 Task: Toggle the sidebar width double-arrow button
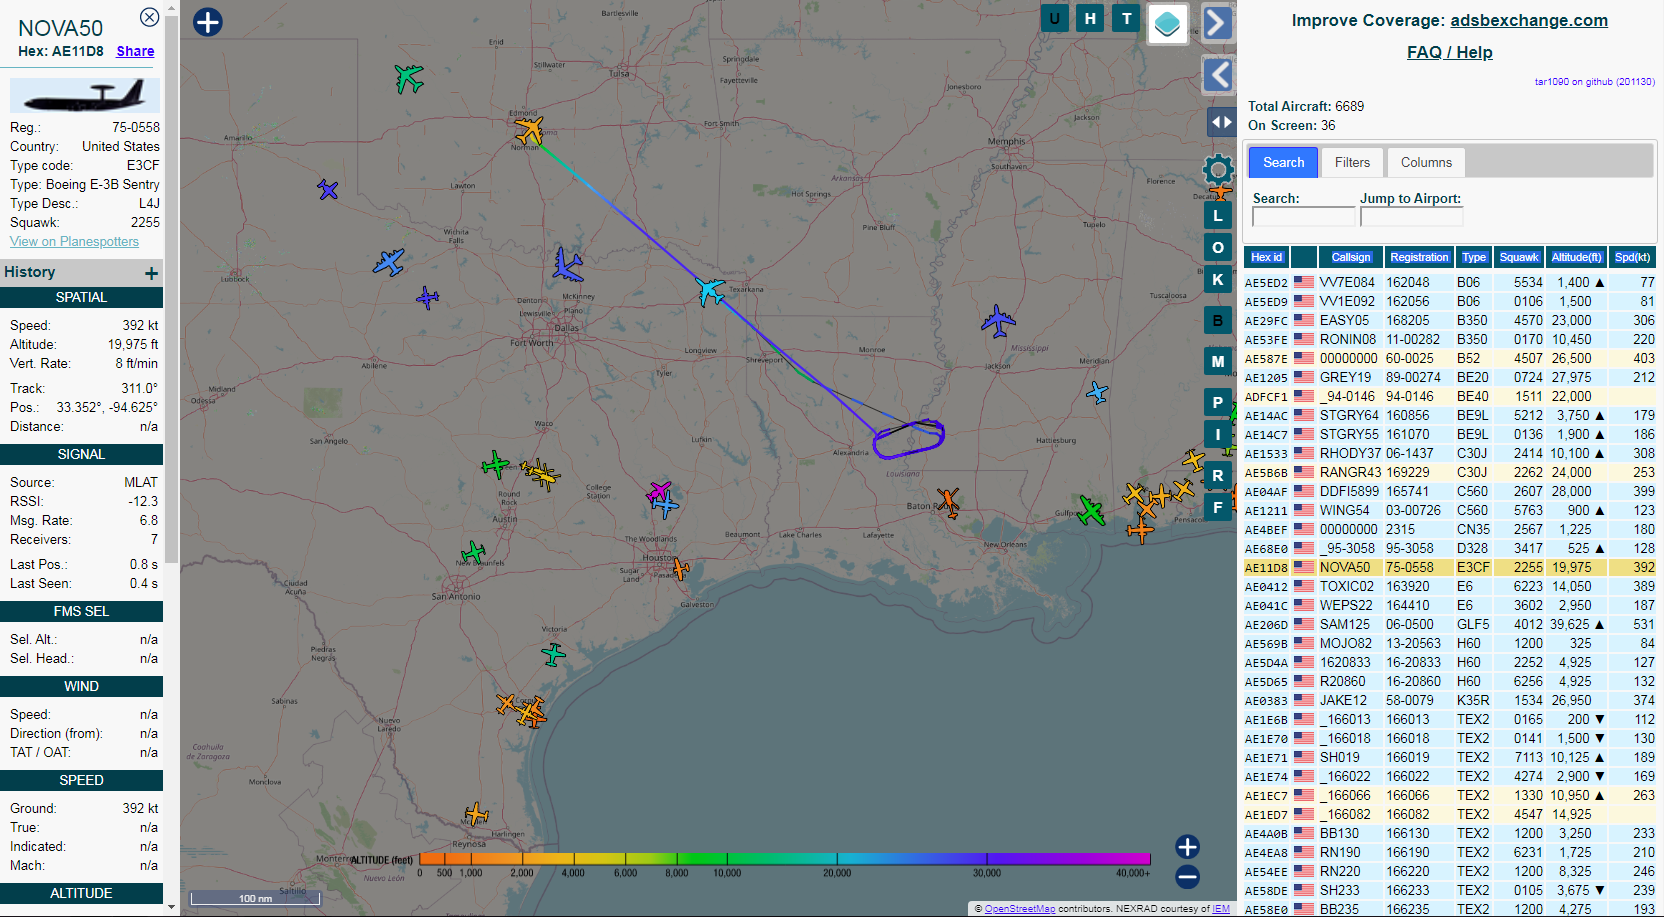[x=1222, y=122]
